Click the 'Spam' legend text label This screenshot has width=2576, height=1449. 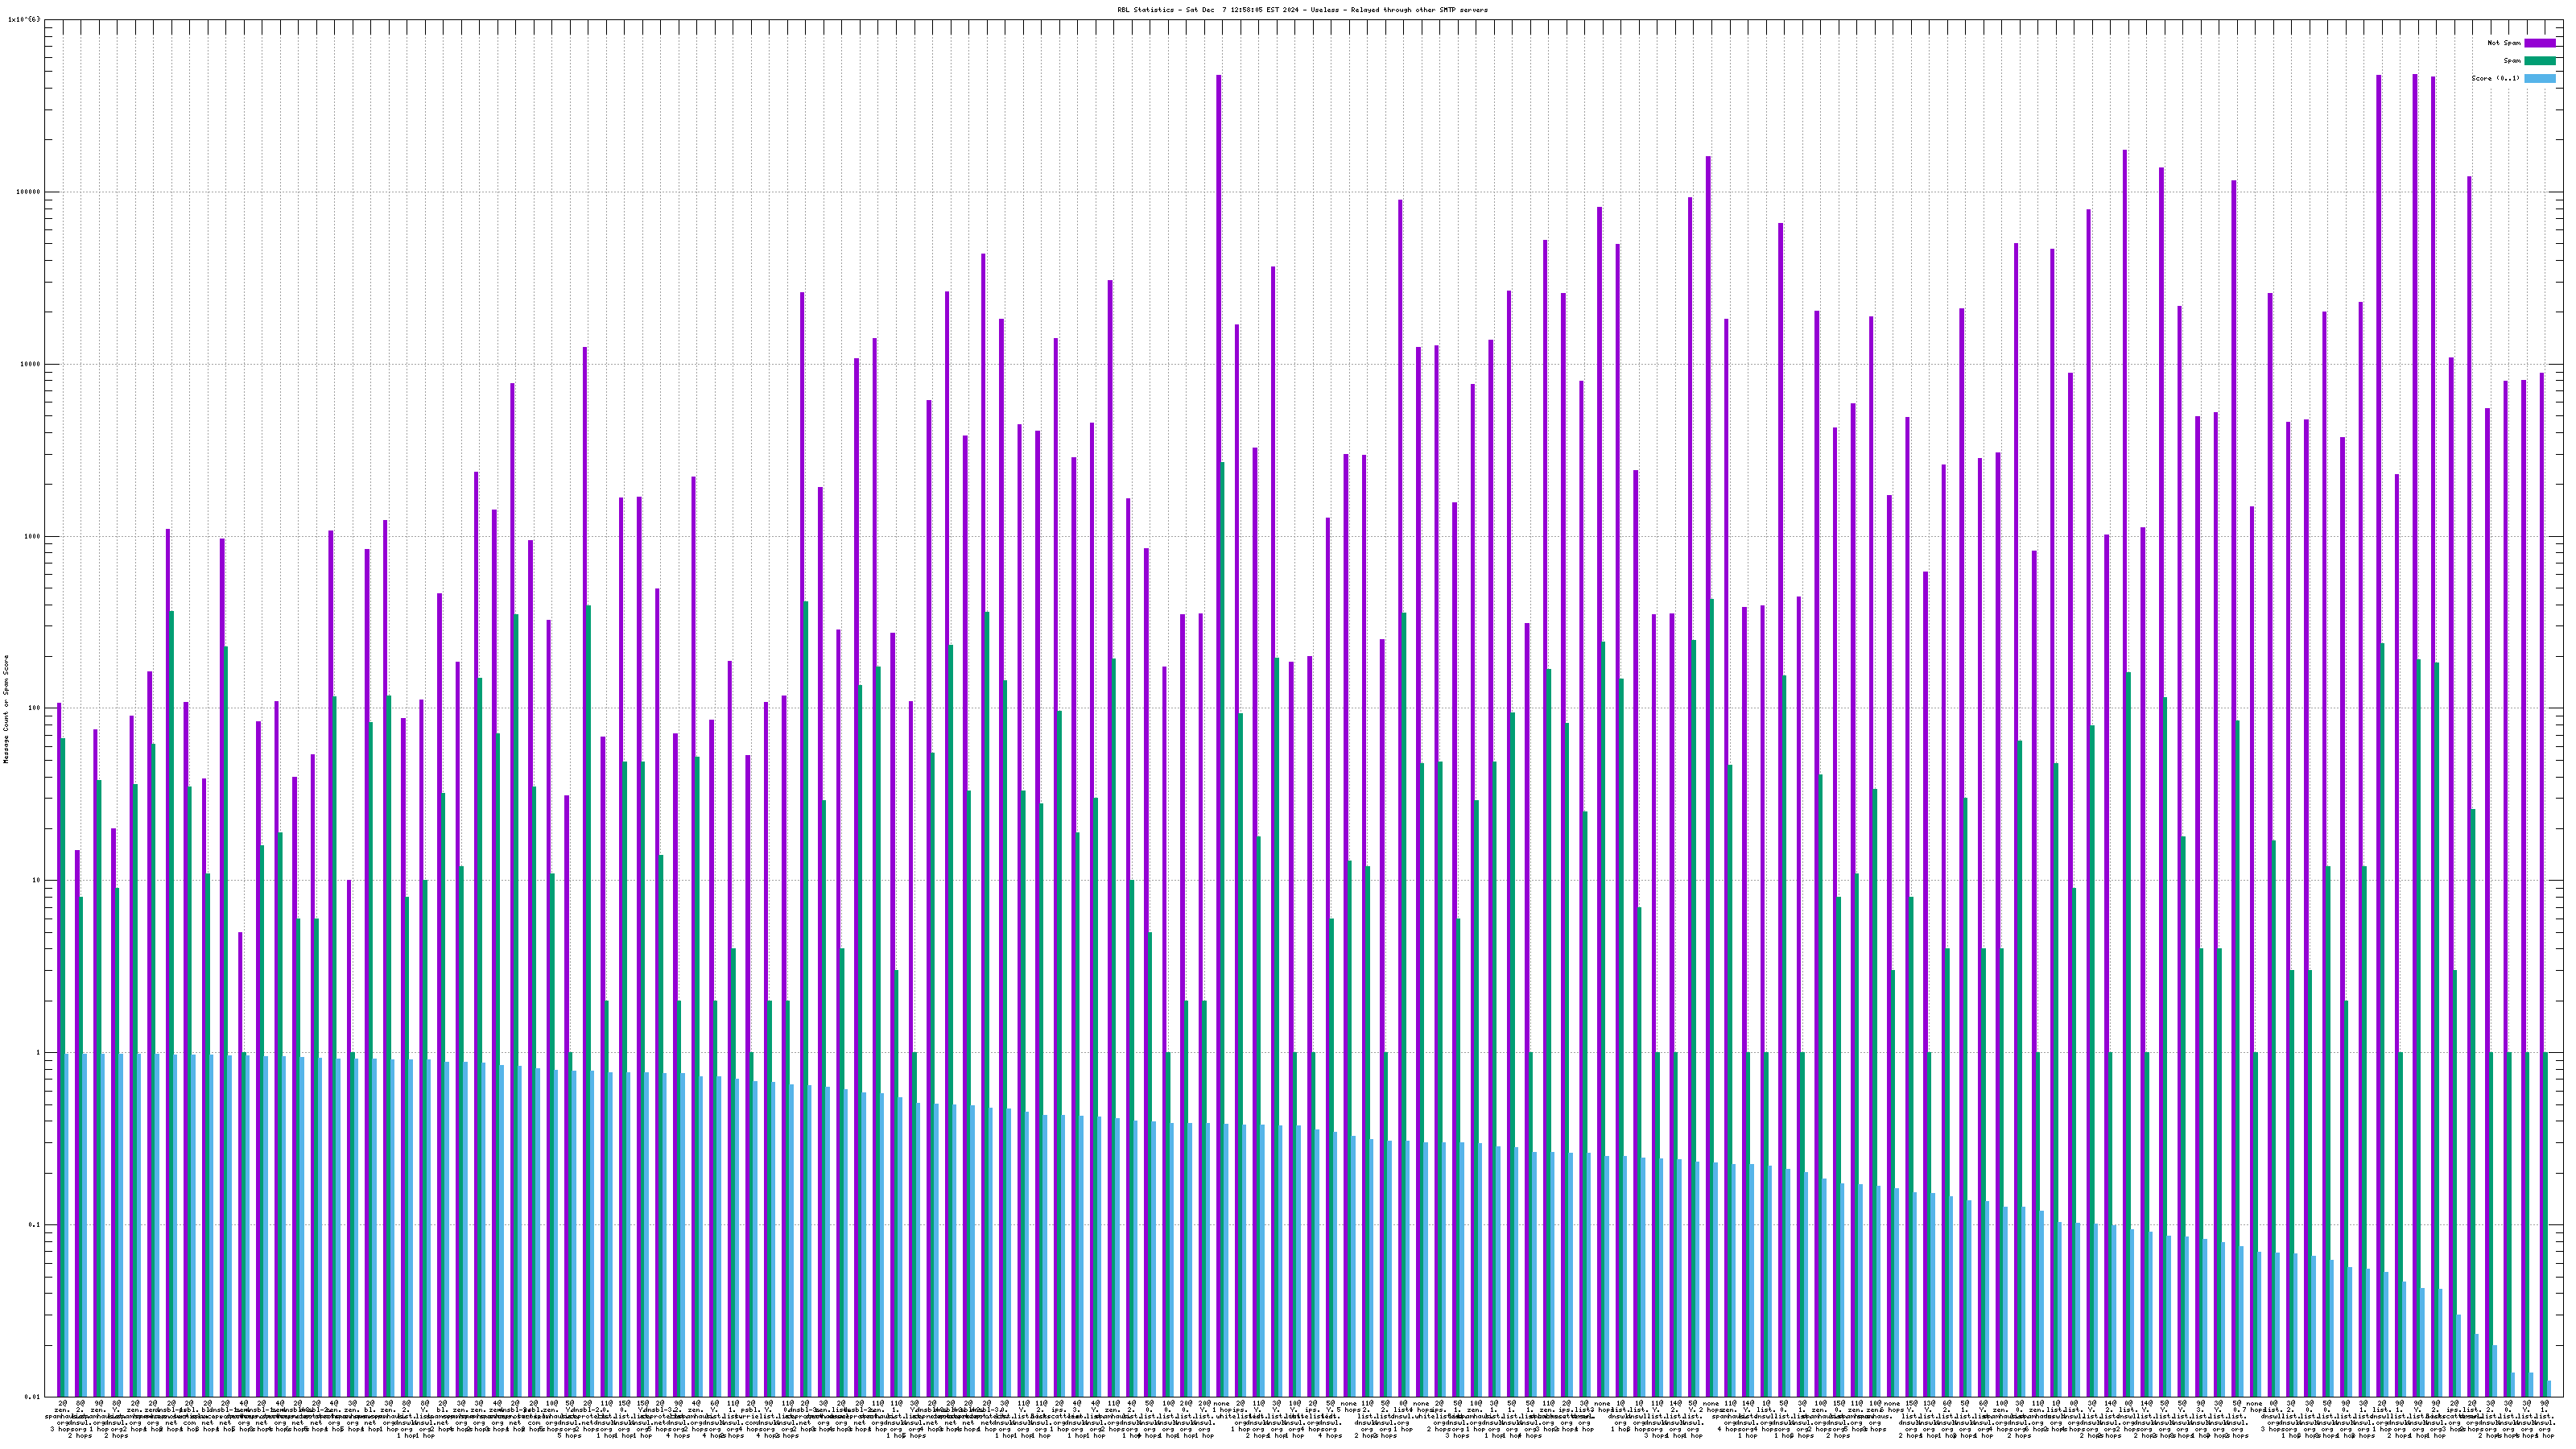pyautogui.click(x=2512, y=61)
